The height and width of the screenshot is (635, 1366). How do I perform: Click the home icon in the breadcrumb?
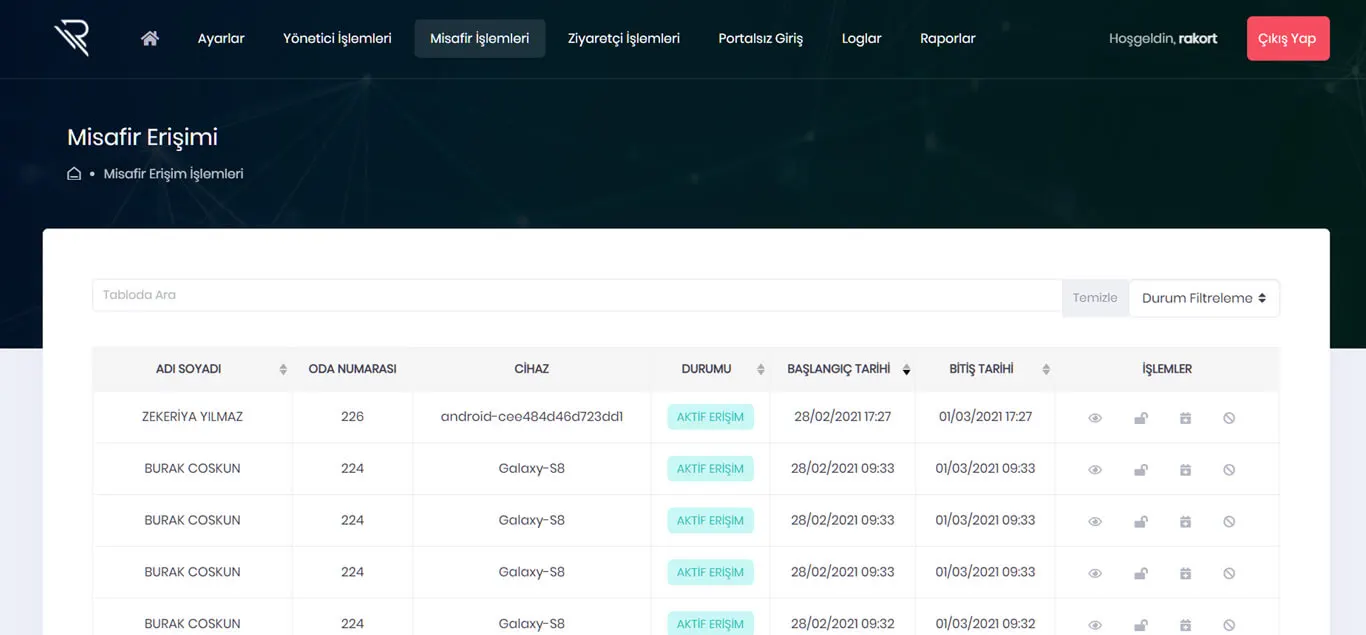(x=74, y=173)
